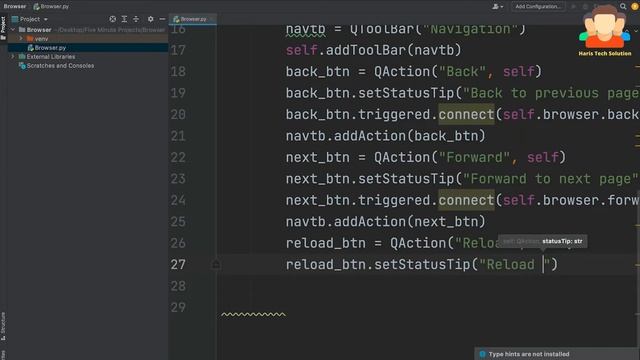Place cursor in "Reload " string on line 27

(x=514, y=264)
